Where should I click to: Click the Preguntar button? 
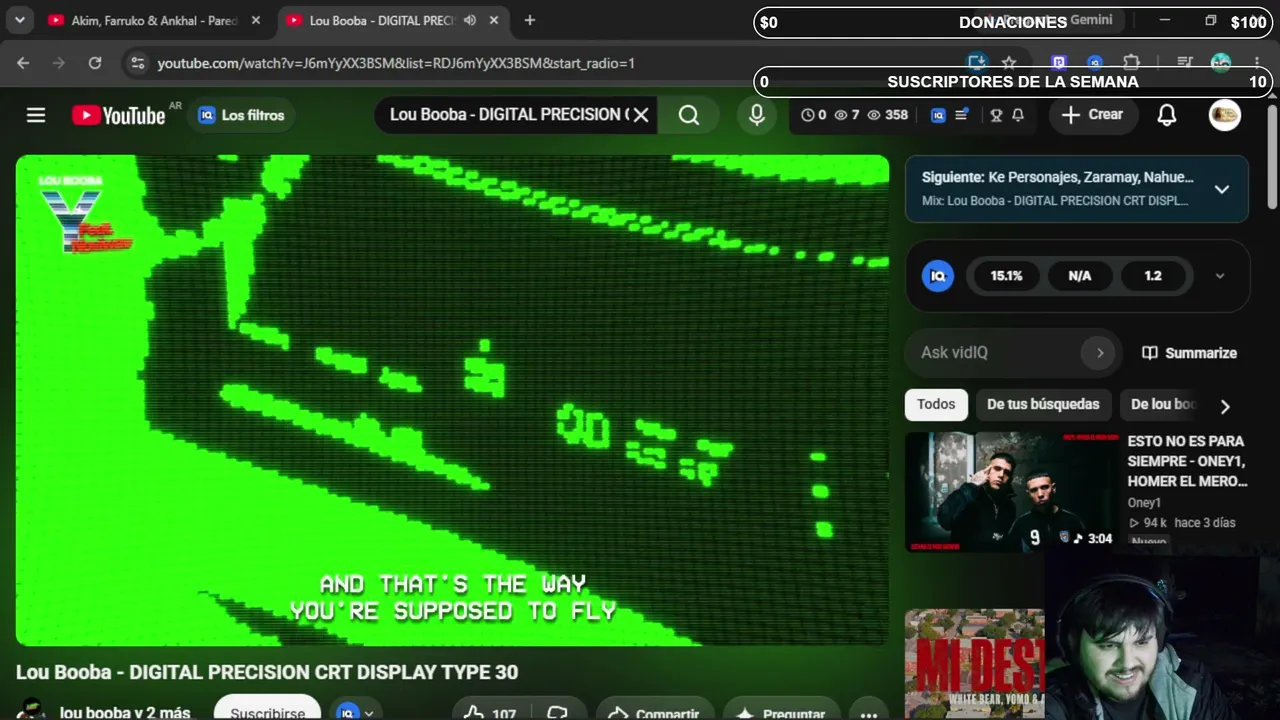pyautogui.click(x=781, y=712)
